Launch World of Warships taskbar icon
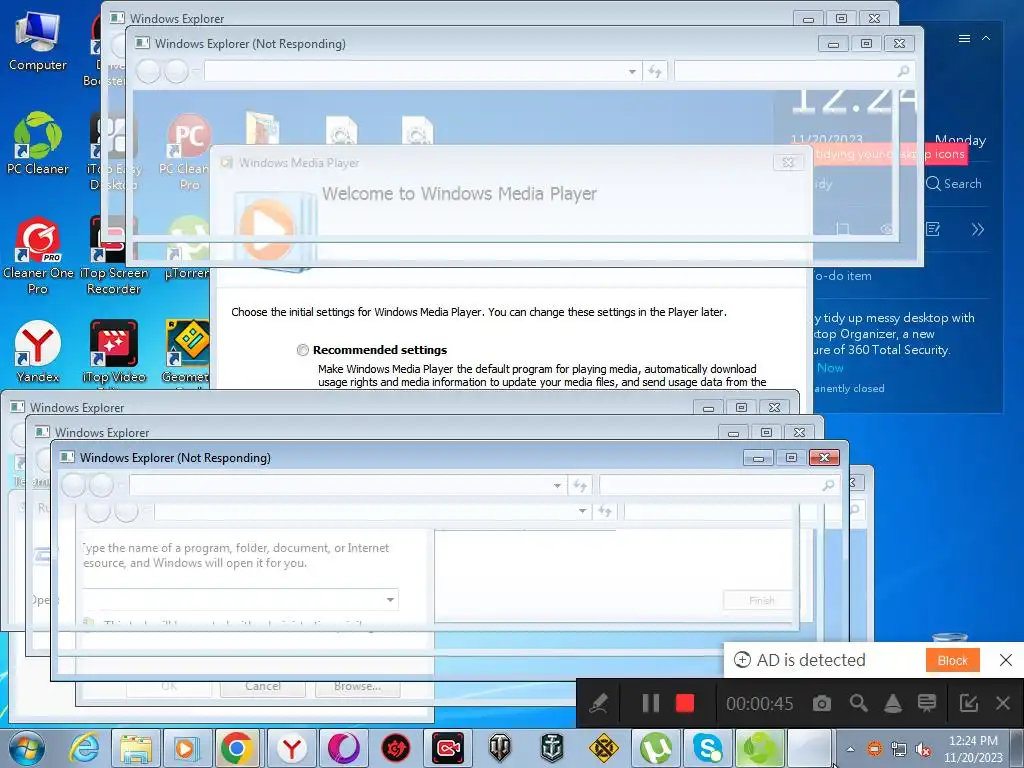Screen dimensions: 1024x768 coord(552,748)
